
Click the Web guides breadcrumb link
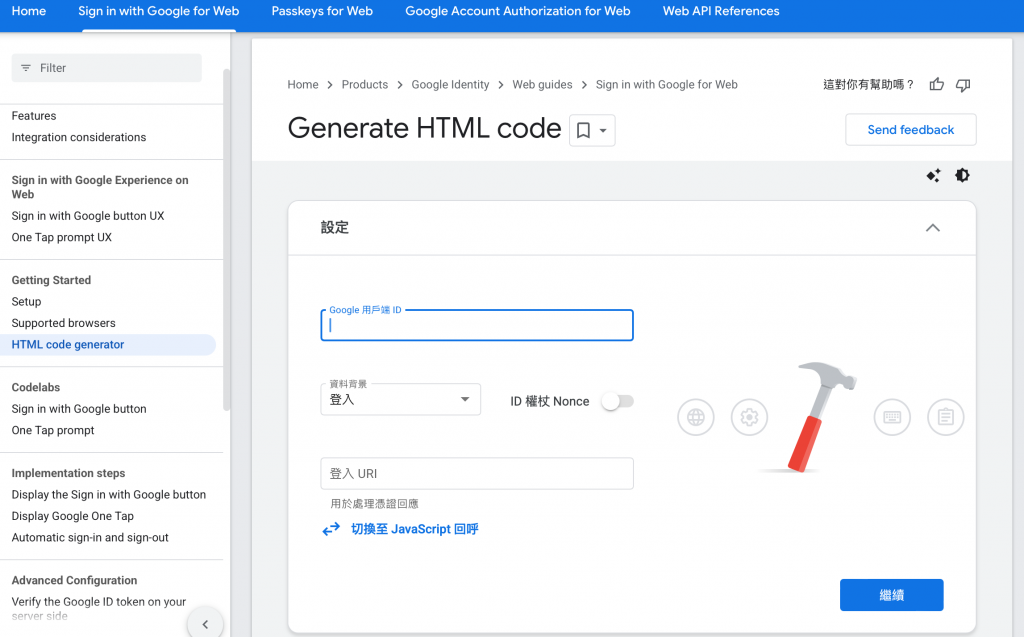(542, 84)
